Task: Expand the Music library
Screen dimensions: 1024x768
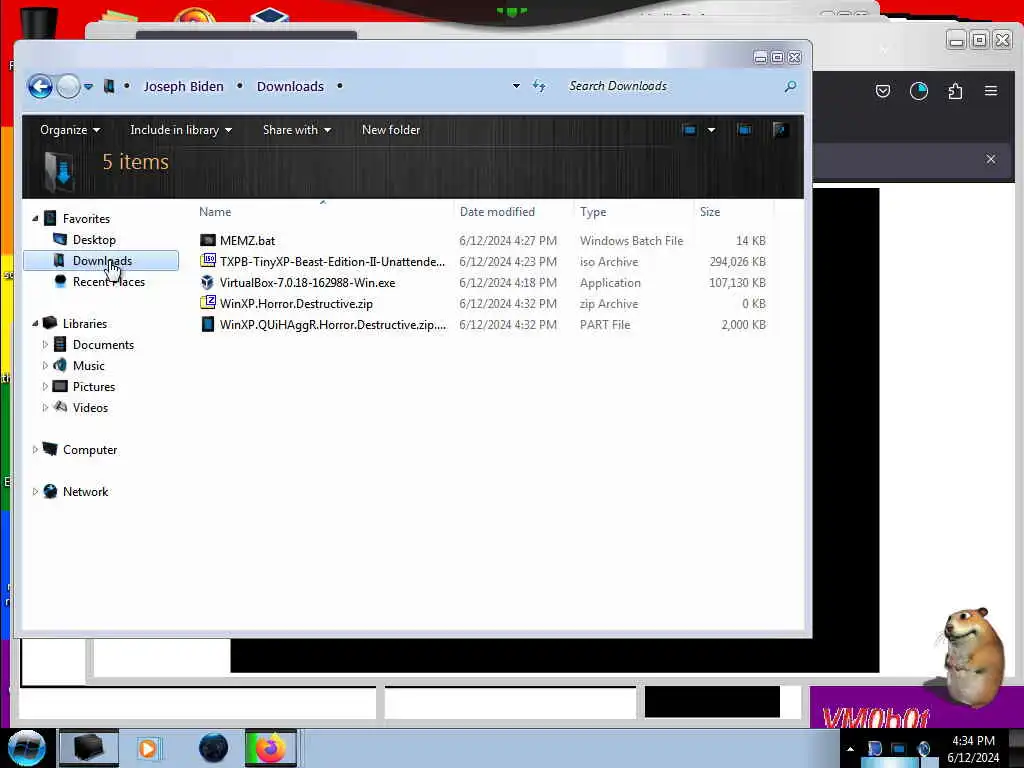Action: pos(45,365)
